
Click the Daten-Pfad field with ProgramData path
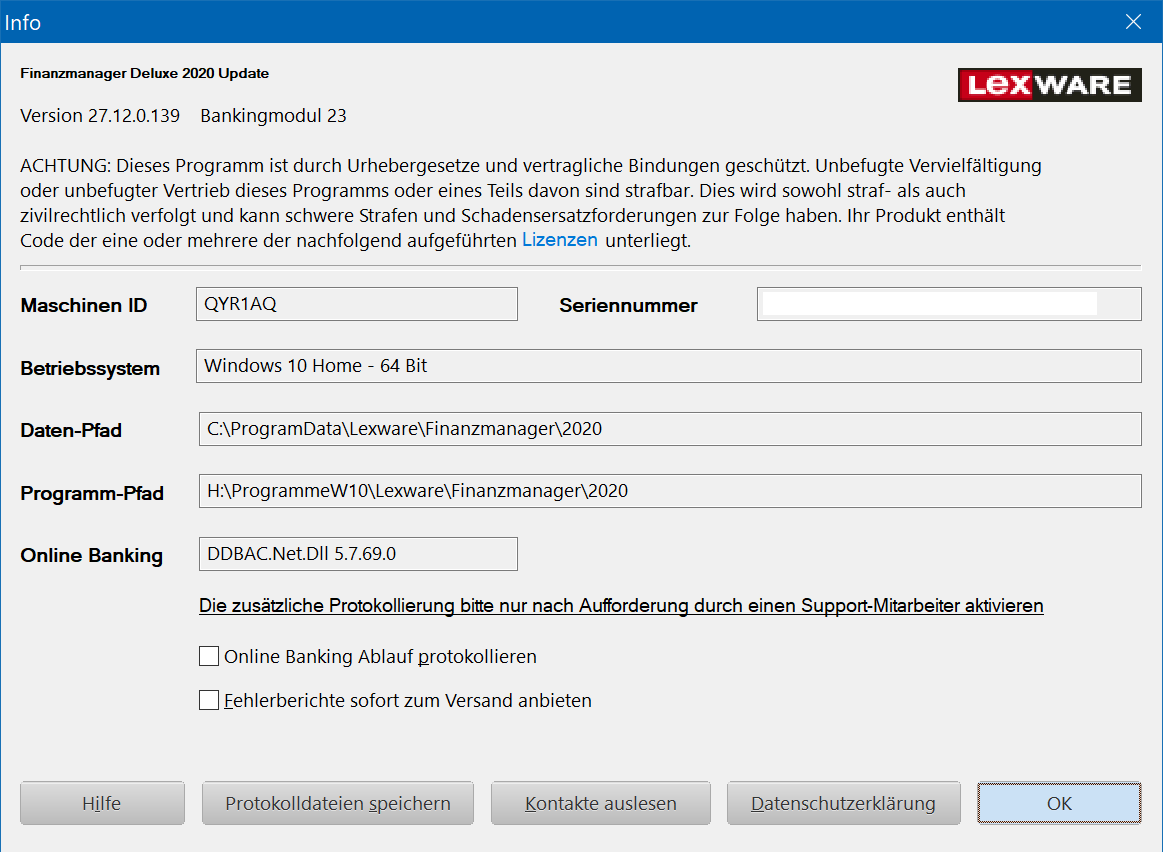[670, 429]
